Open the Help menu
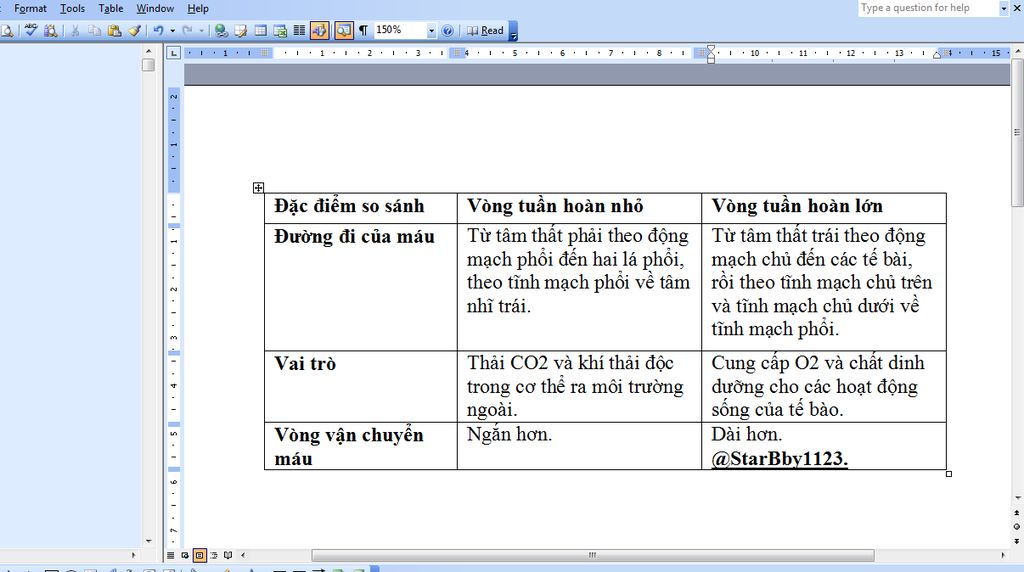The image size is (1024, 572). click(198, 8)
